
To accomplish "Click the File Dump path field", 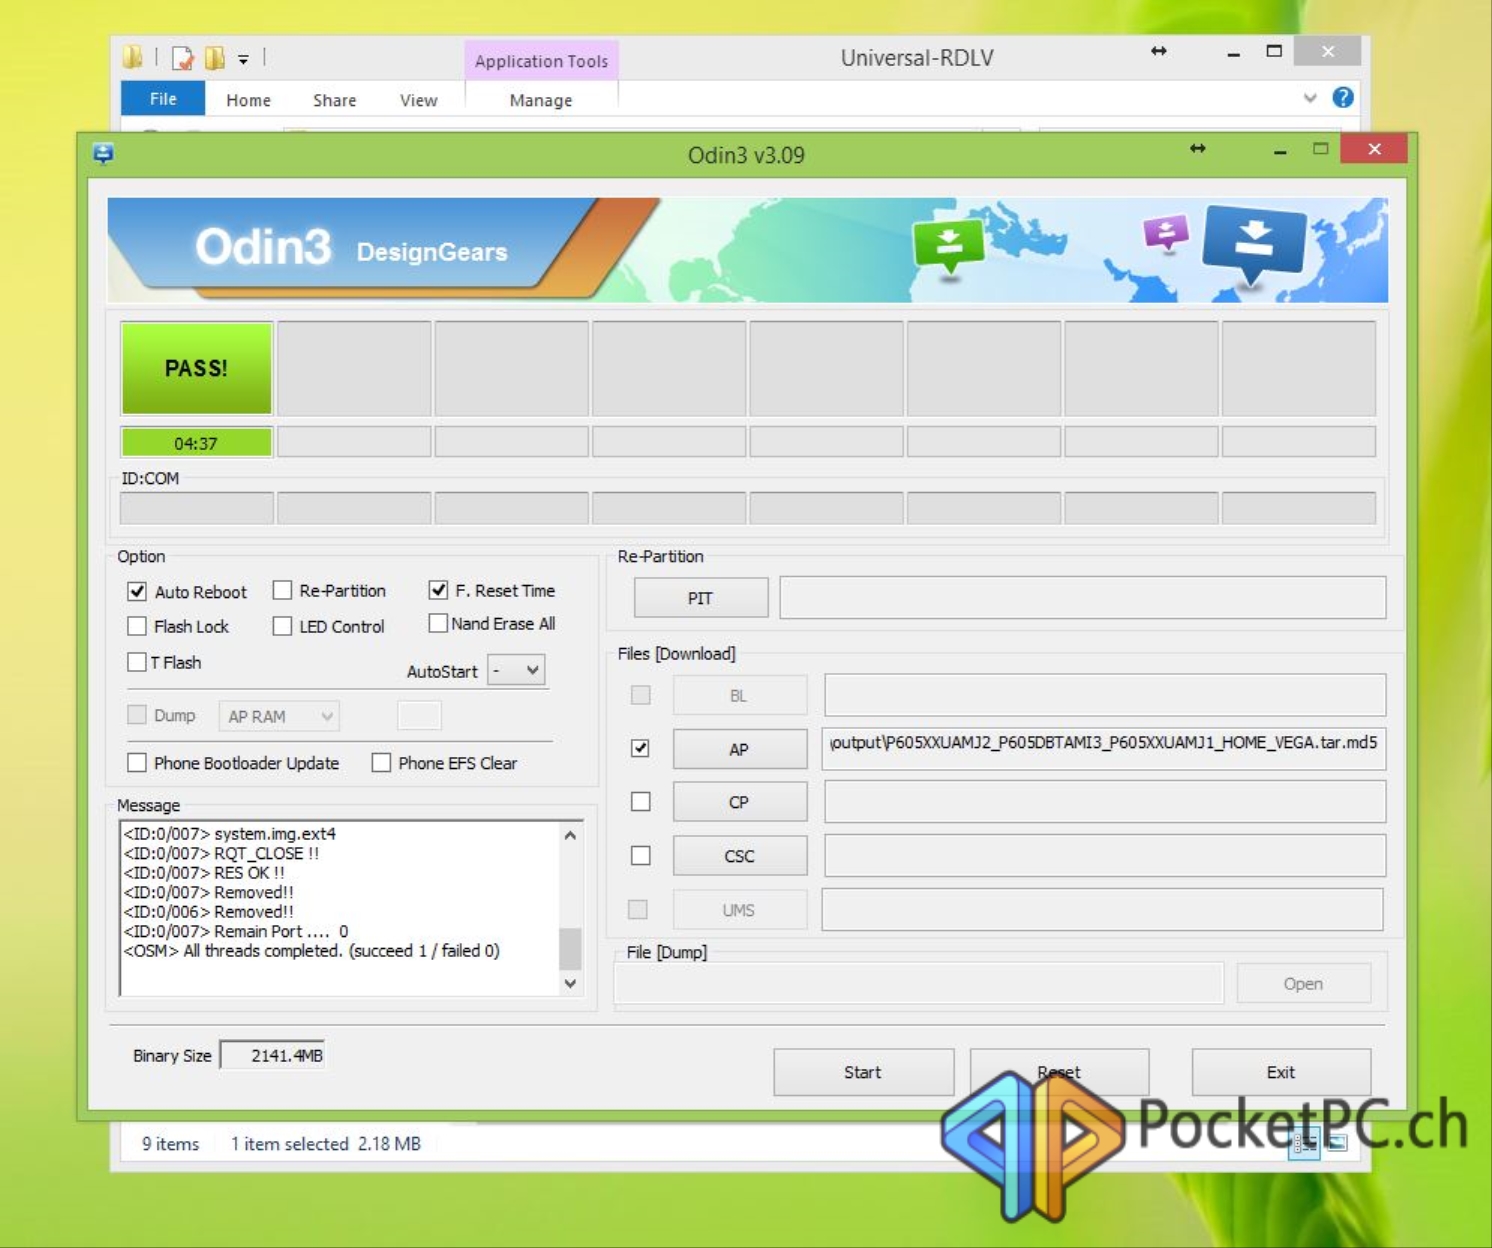I will point(918,983).
